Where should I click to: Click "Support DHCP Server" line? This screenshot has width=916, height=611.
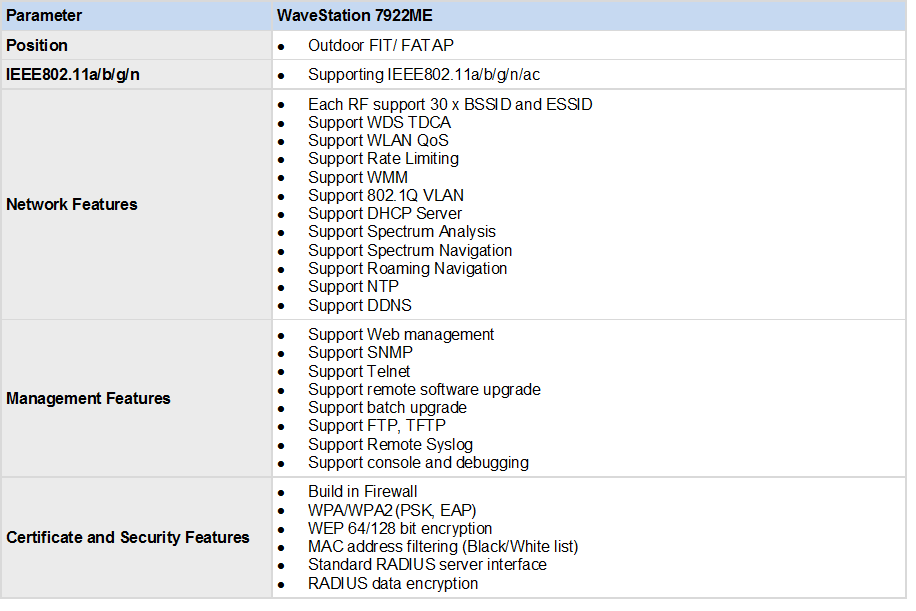pos(385,214)
